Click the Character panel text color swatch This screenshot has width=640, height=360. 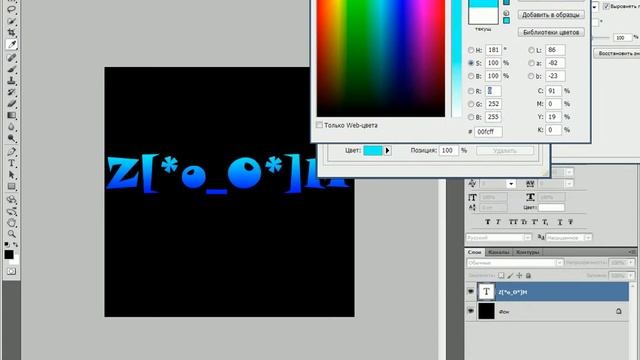pyautogui.click(x=551, y=207)
